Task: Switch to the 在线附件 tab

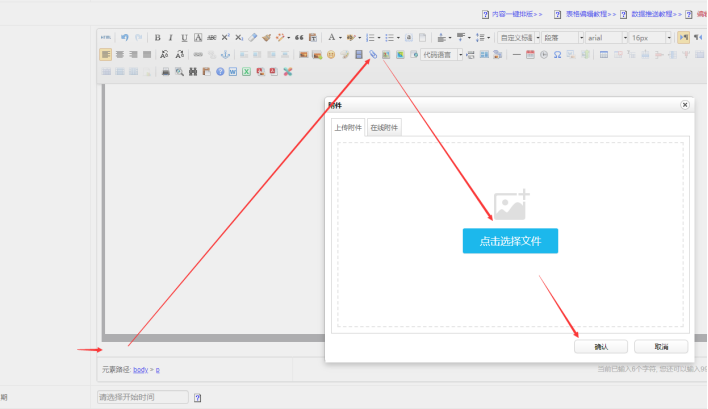Action: [384, 127]
